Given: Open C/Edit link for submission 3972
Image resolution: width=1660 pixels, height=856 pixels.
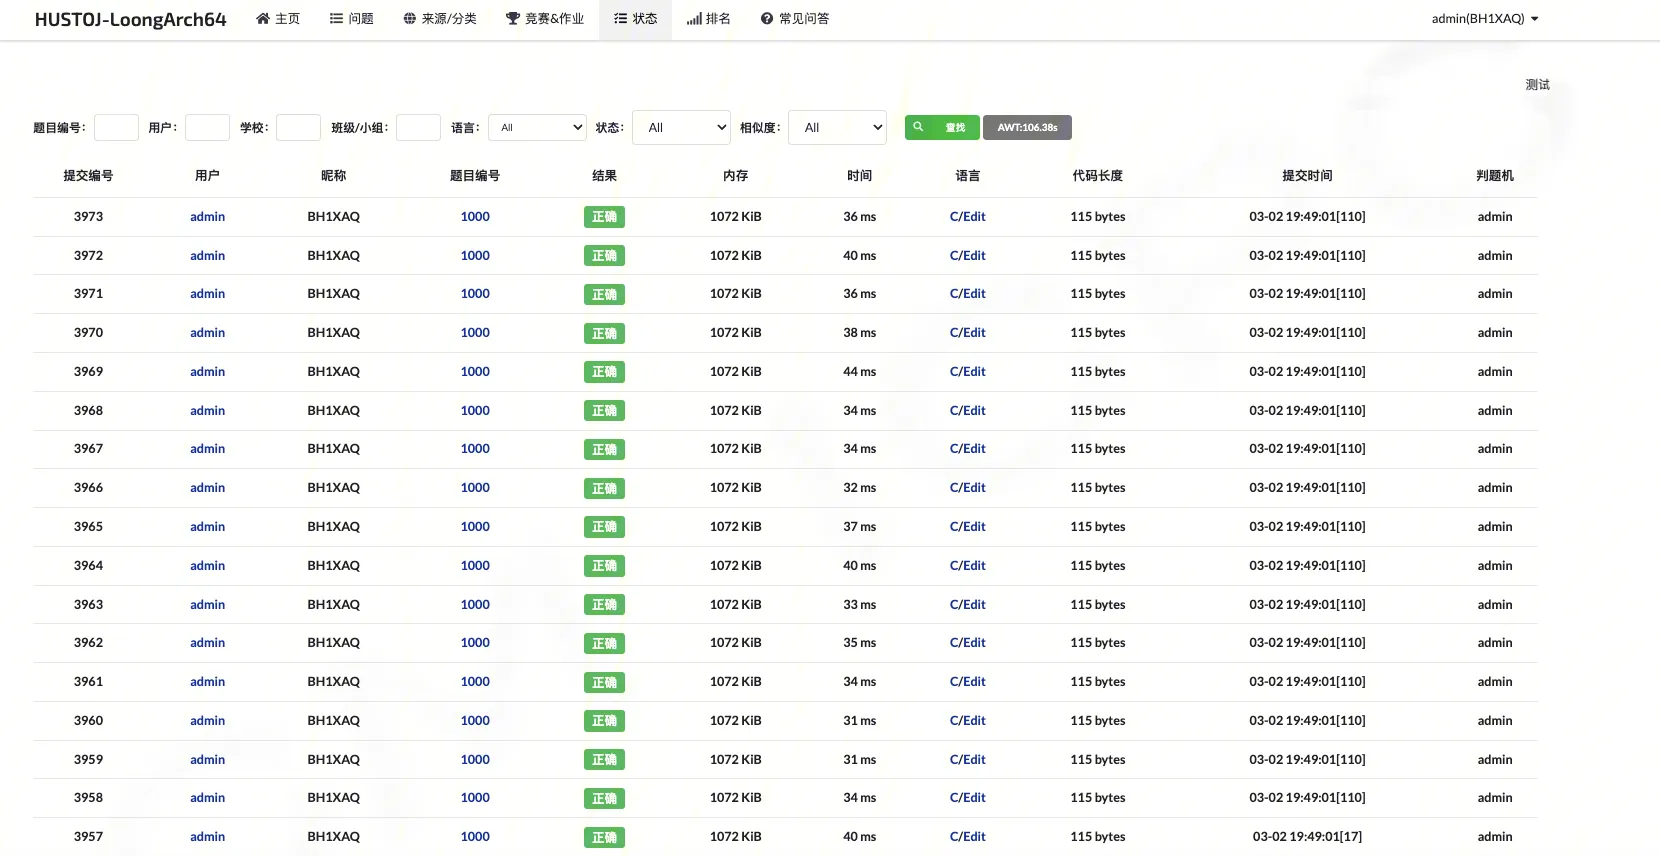Looking at the screenshot, I should click(x=967, y=256).
